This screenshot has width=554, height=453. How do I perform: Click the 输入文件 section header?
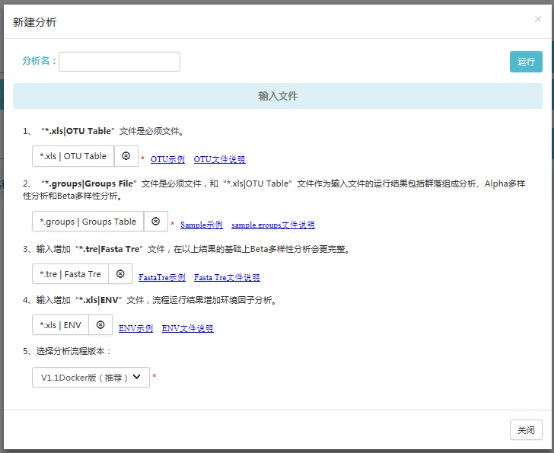(278, 96)
